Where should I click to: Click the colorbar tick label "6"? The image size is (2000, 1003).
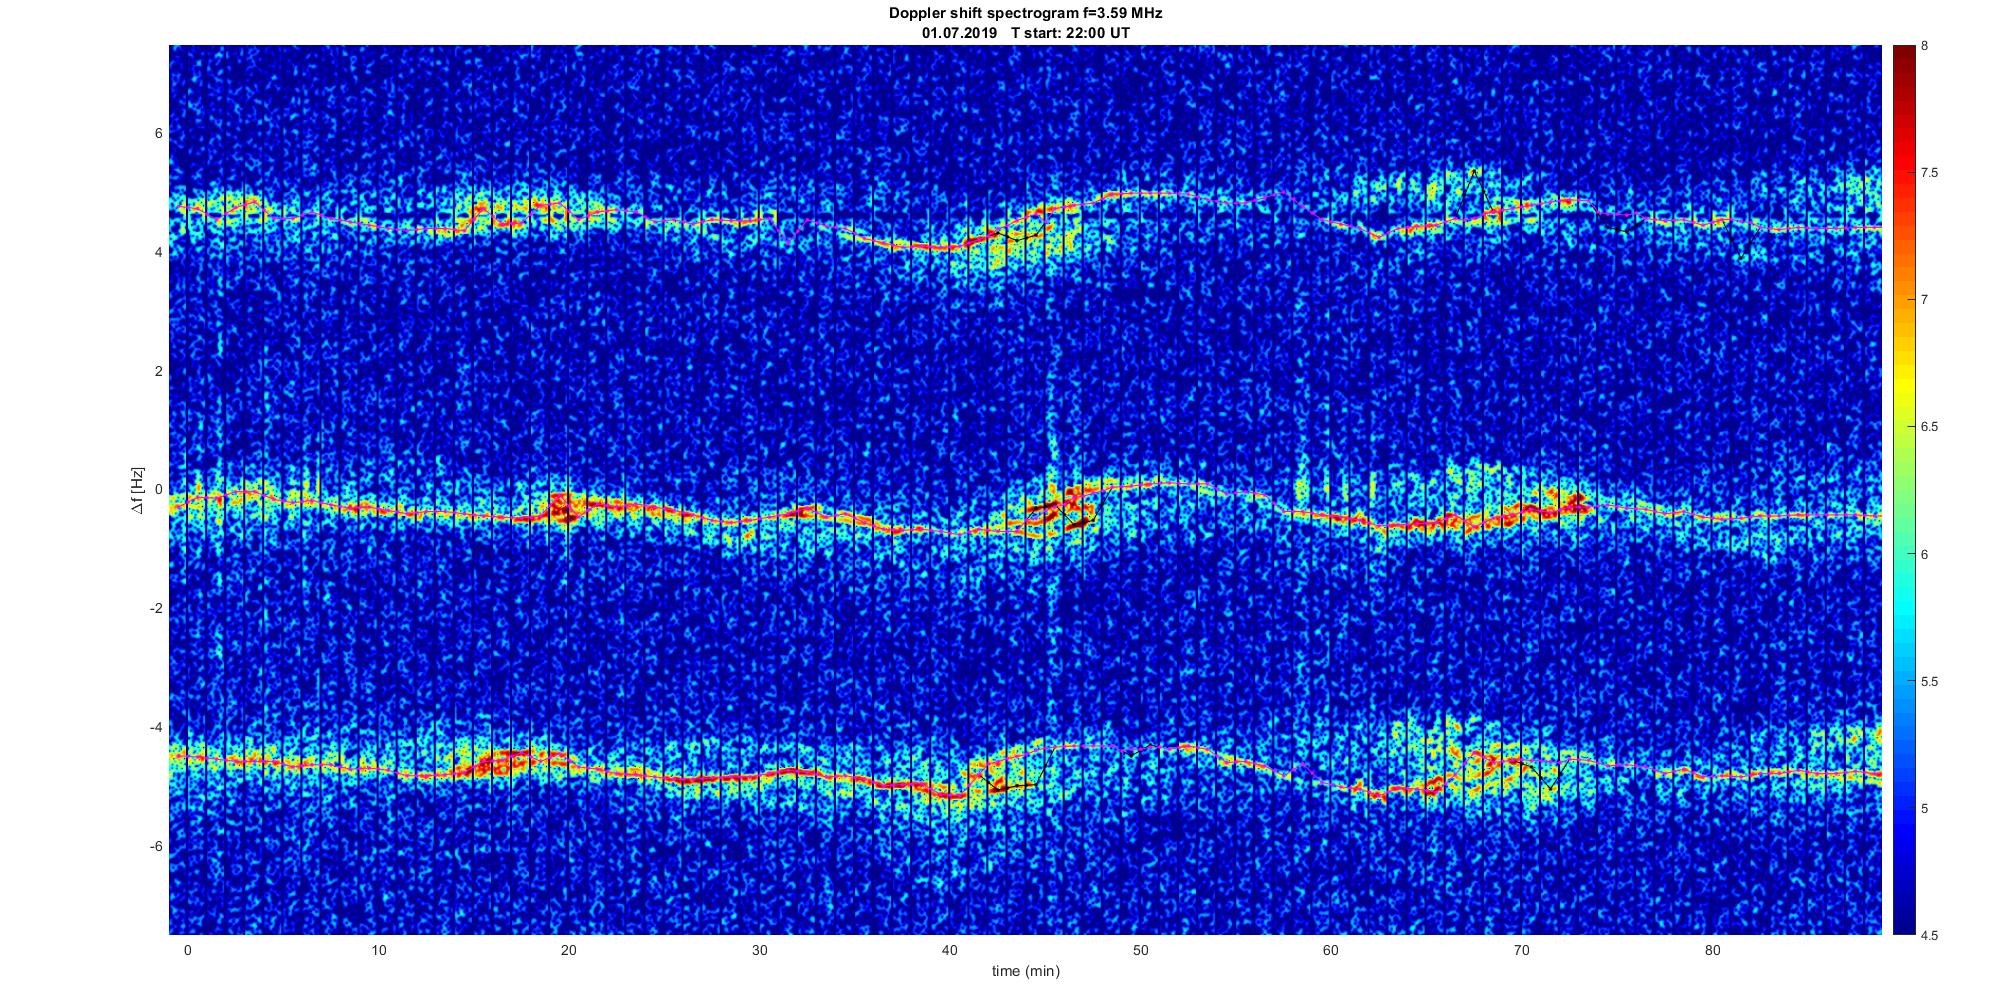coord(1924,554)
